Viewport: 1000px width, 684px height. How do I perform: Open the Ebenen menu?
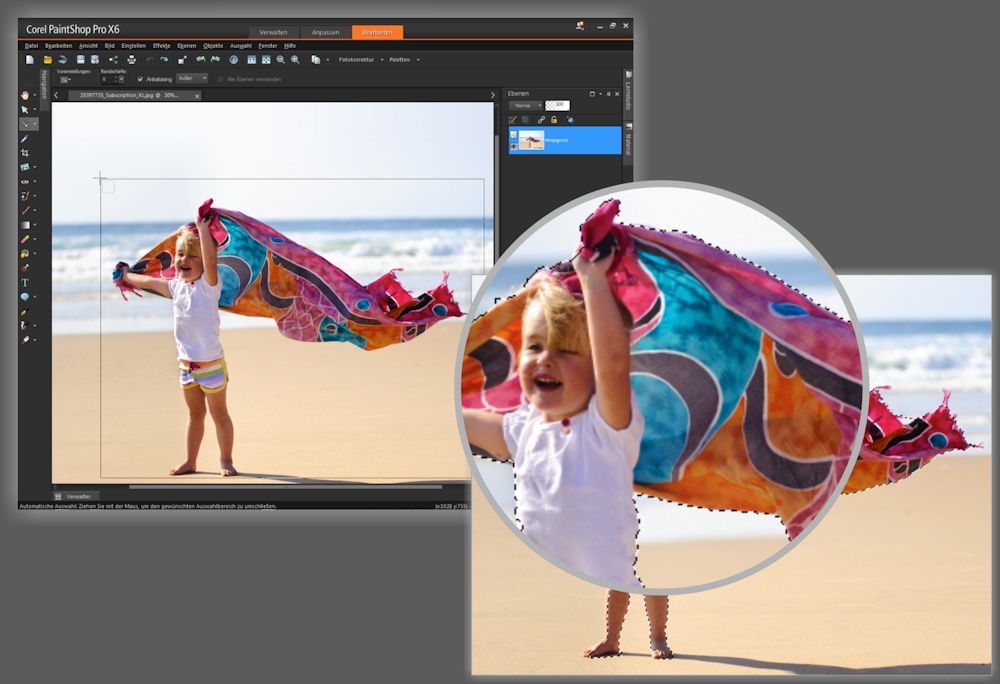tap(187, 46)
